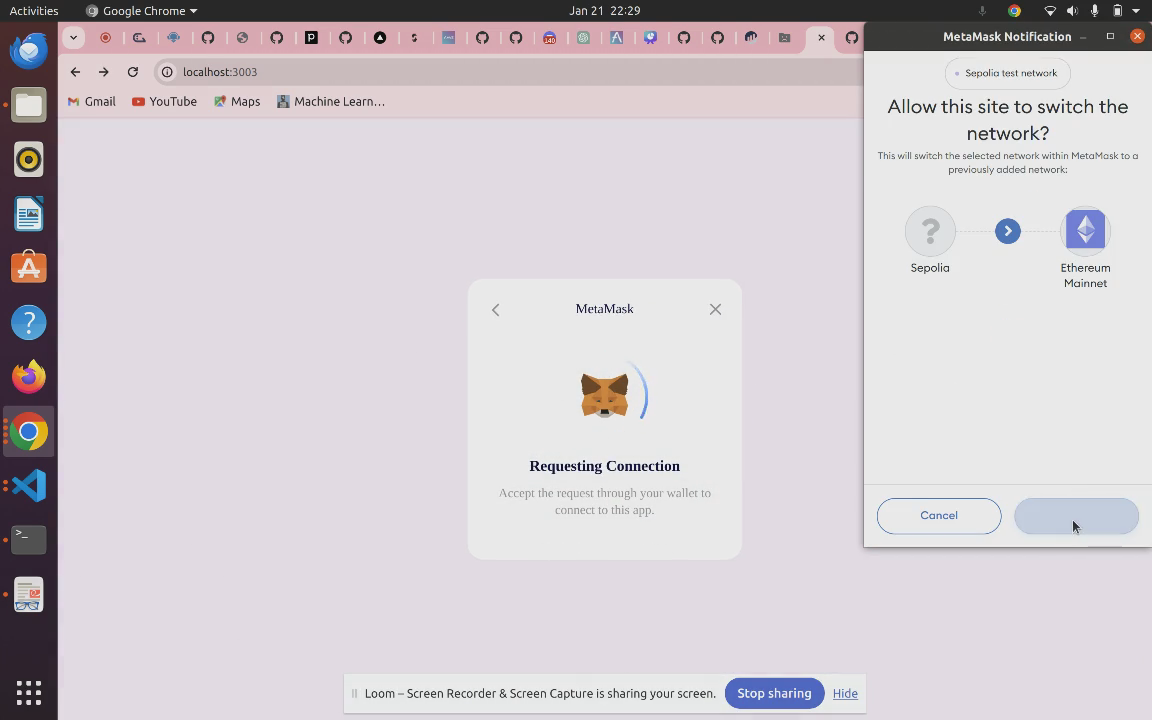This screenshot has width=1152, height=720.
Task: Click the battery indicator in top bar
Action: click(x=1117, y=10)
